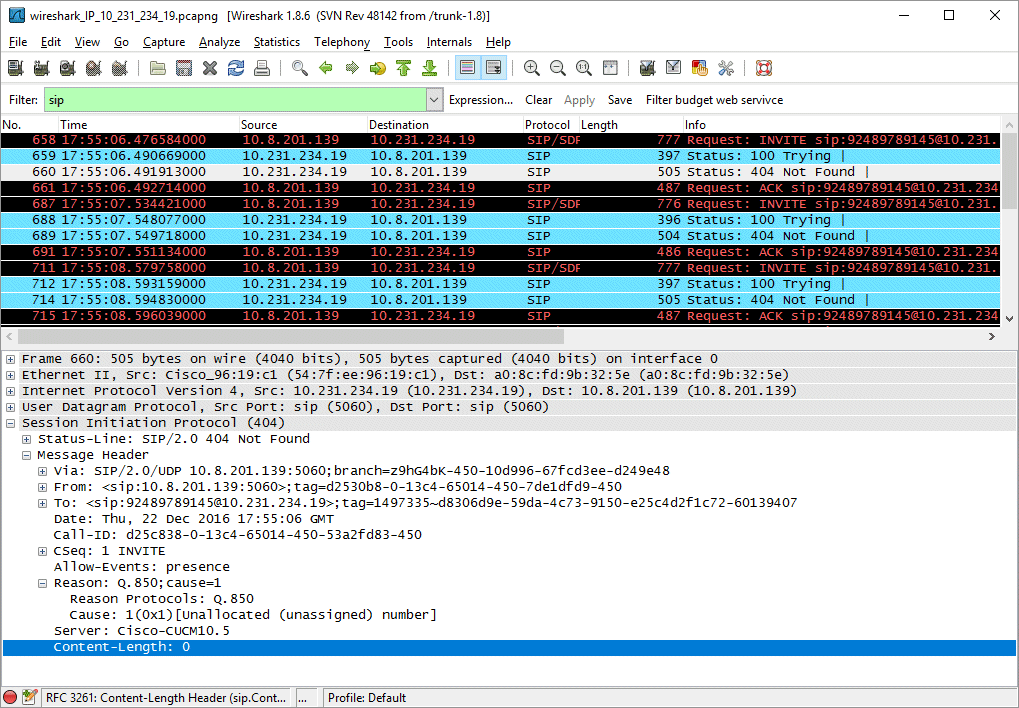Screen dimensions: 1019x708
Task: Open expert info red circle in status bar
Action: [x=10, y=698]
